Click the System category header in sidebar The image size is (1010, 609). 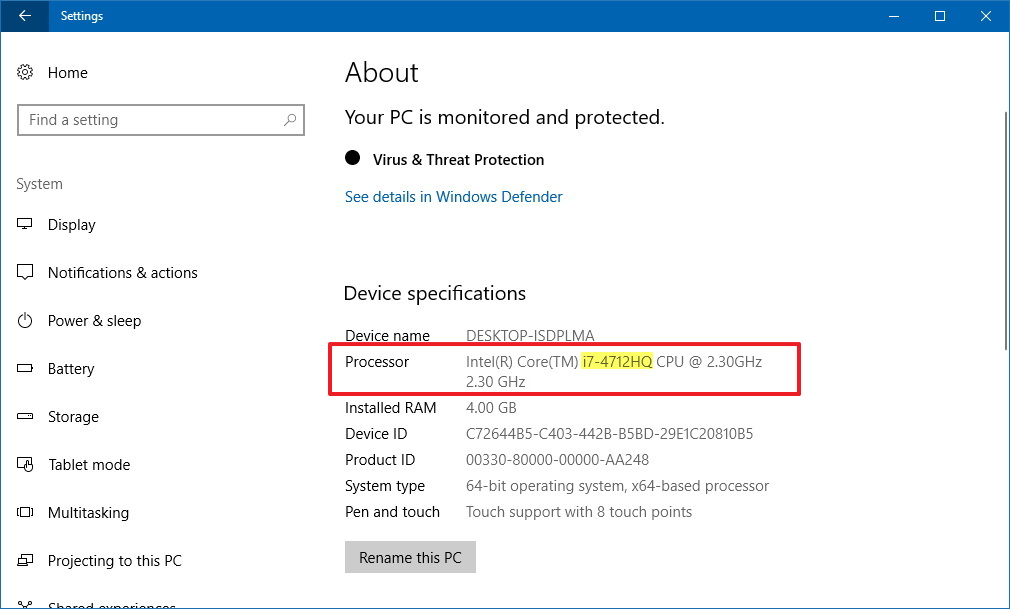point(39,184)
